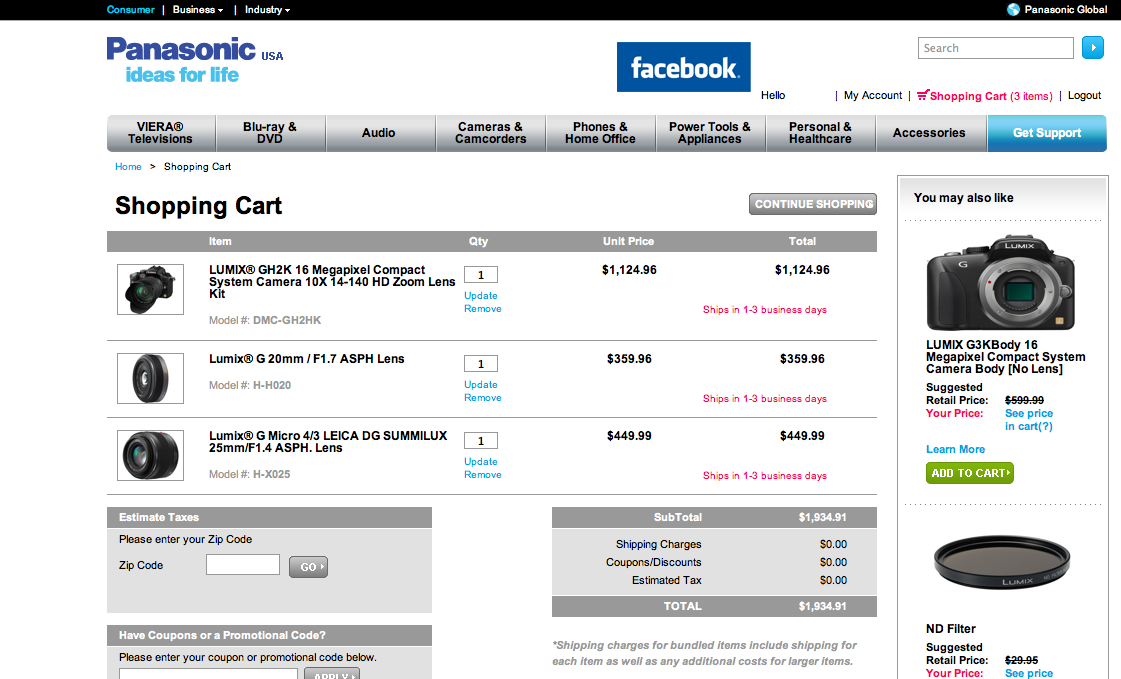Click Update for the SUMMILUX 25mm lens

point(480,462)
